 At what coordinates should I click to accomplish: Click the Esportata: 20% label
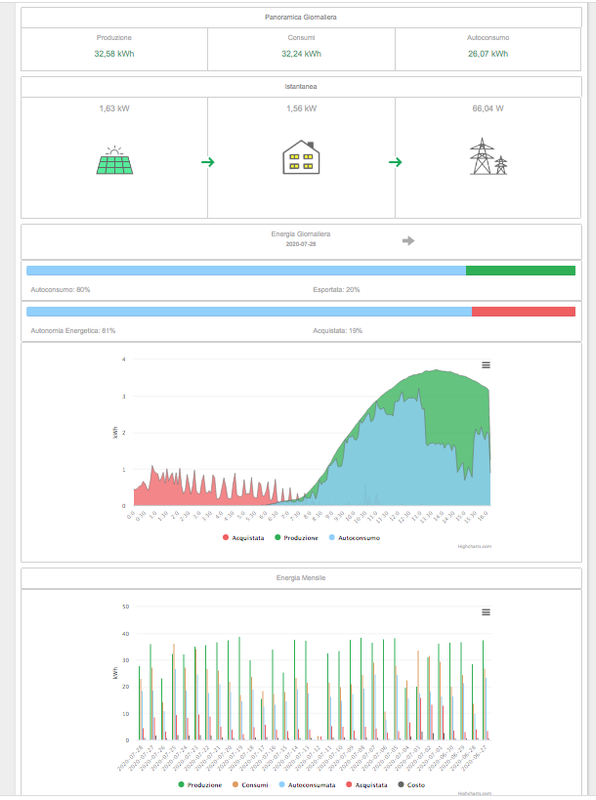tap(336, 289)
